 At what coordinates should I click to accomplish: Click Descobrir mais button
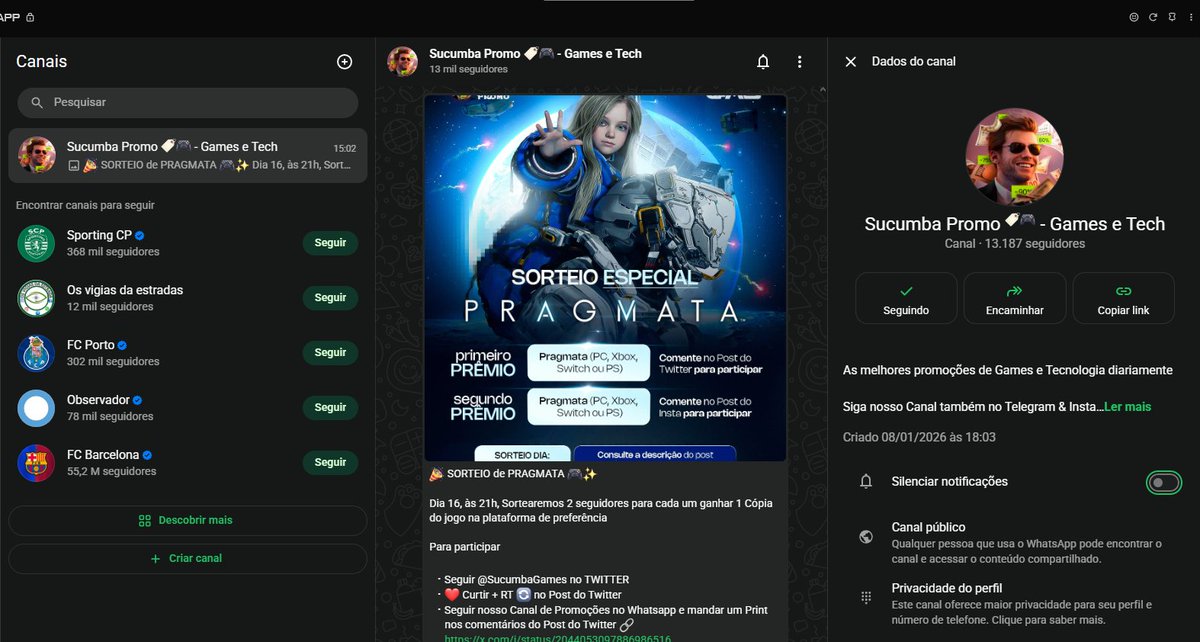pos(188,521)
